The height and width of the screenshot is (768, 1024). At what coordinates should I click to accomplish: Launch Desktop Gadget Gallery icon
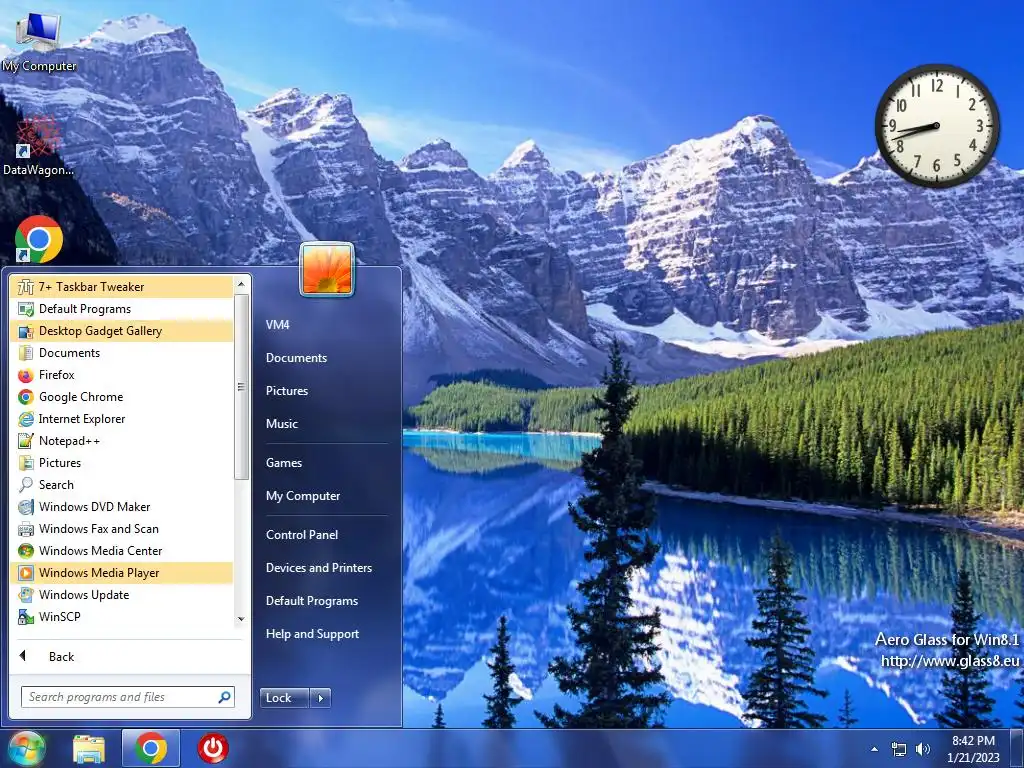pos(25,331)
